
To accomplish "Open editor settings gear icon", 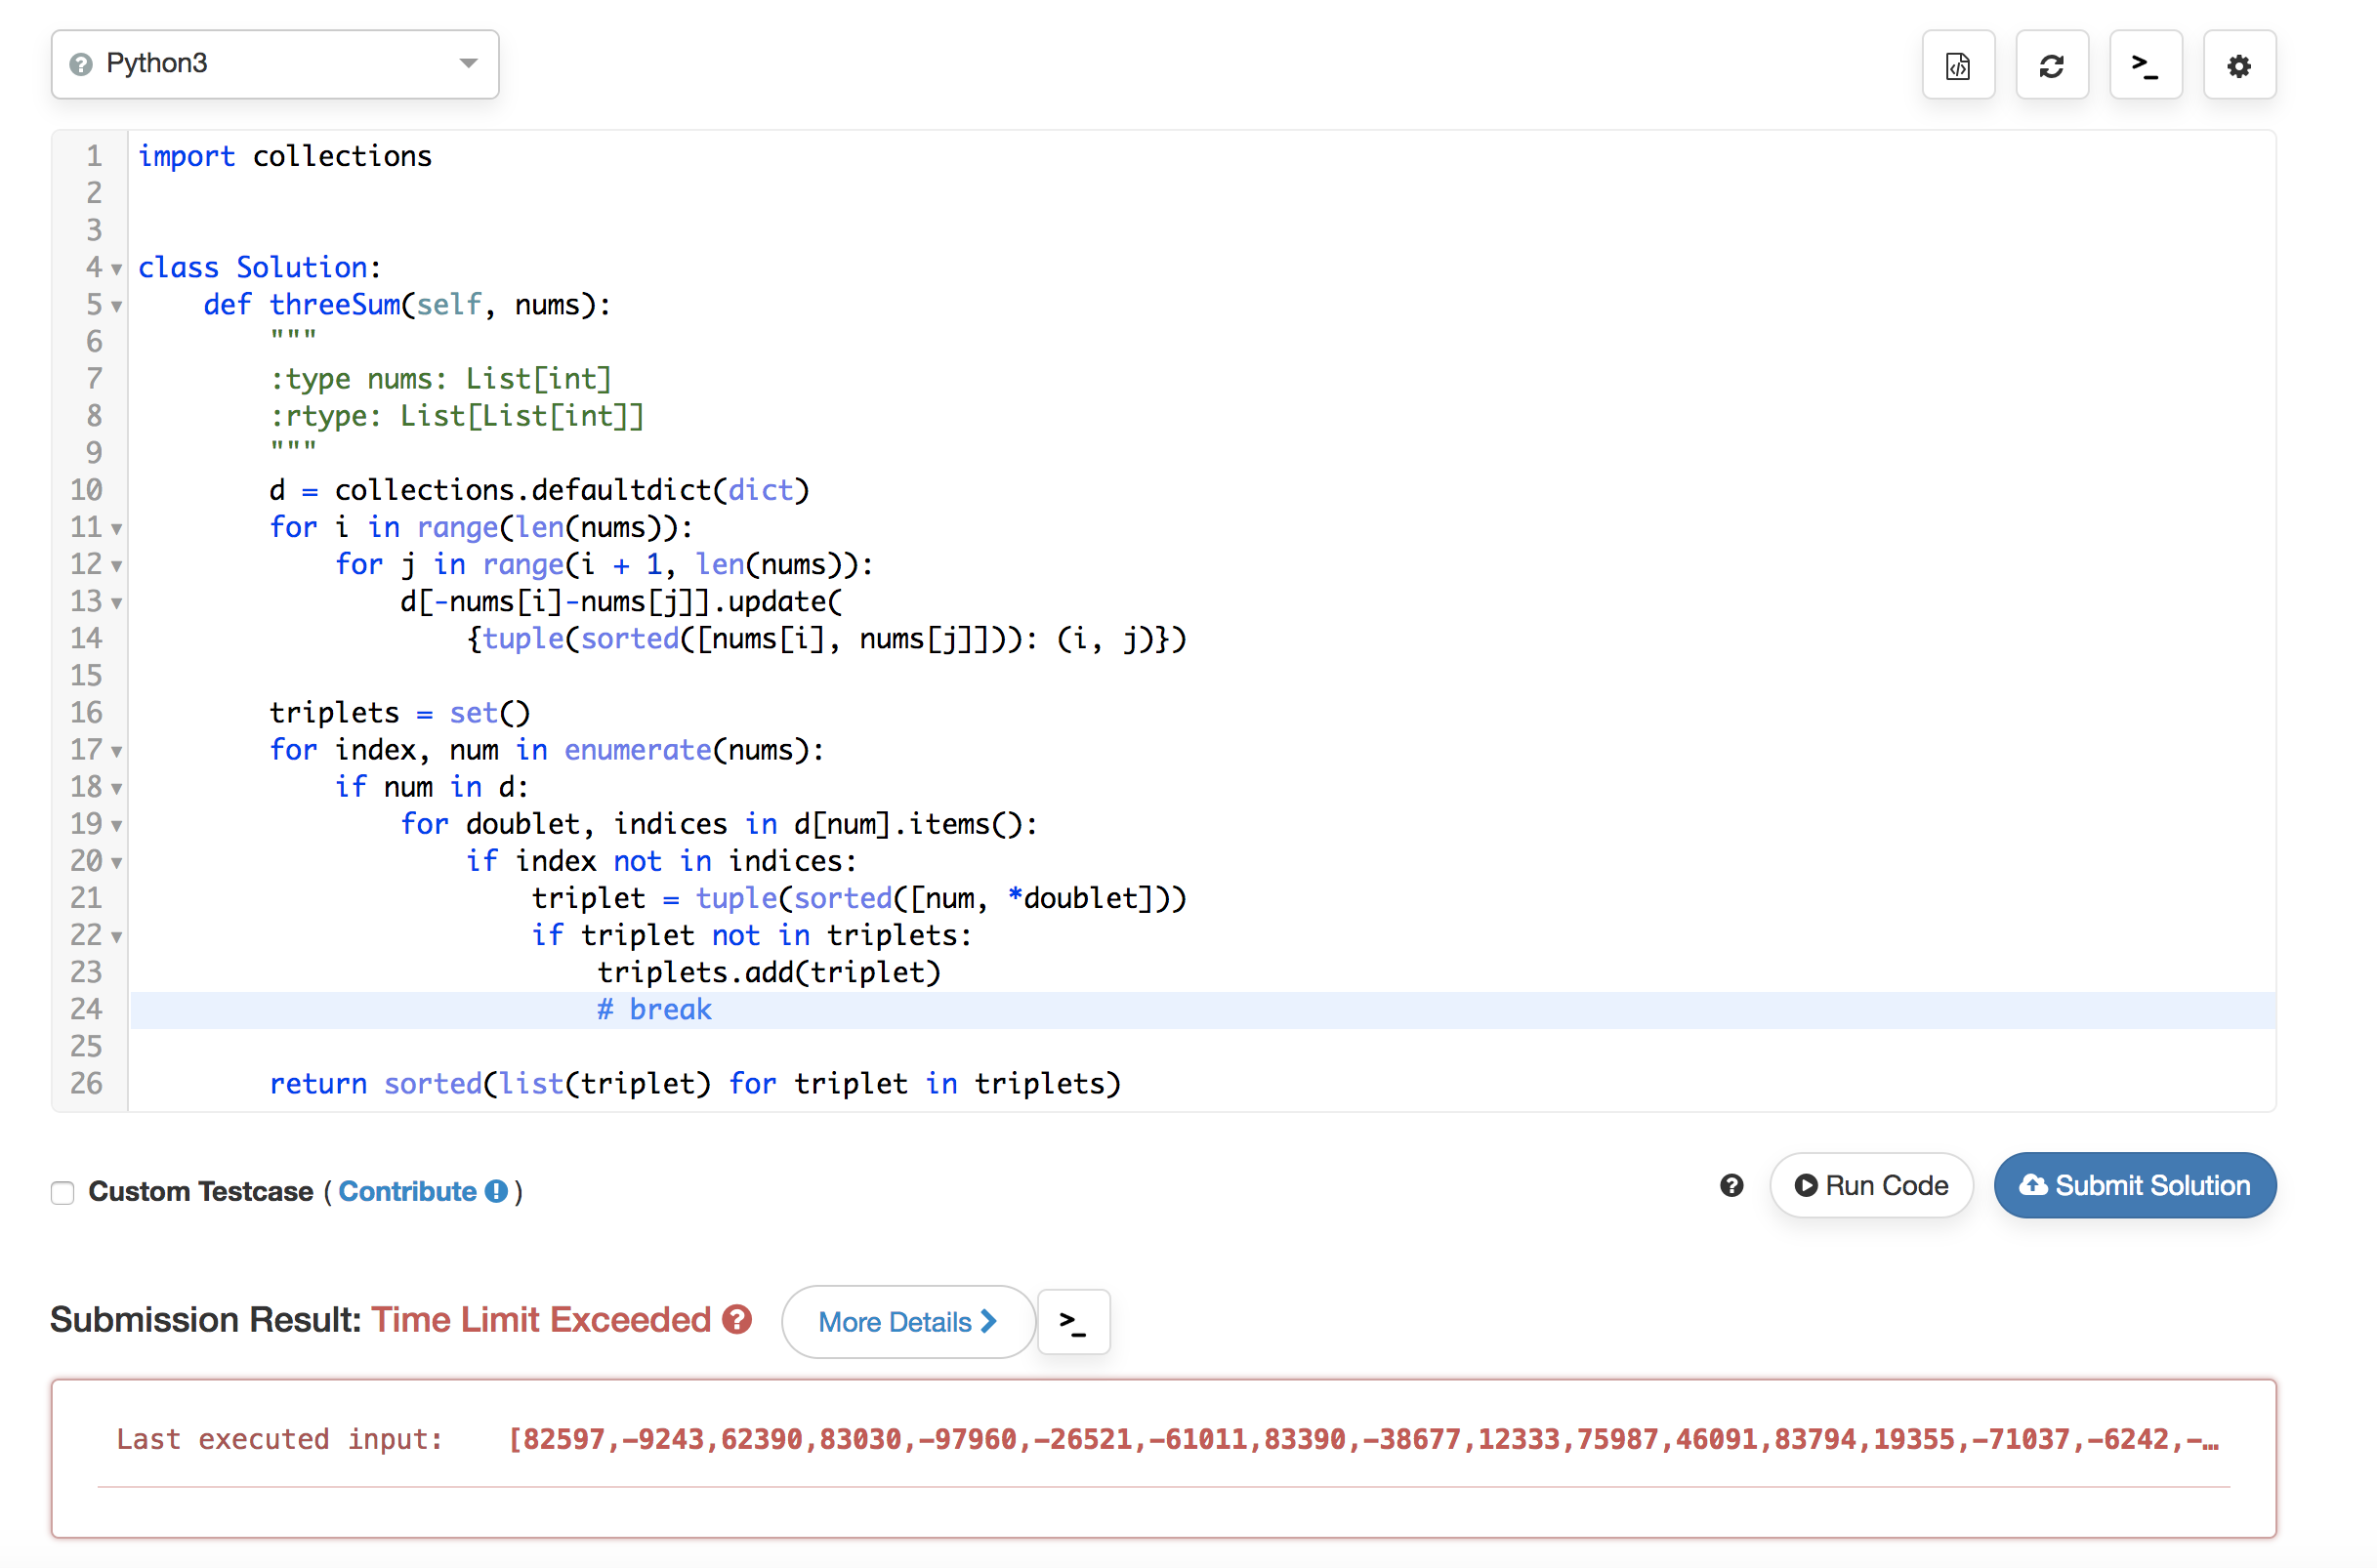I will click(x=2238, y=66).
